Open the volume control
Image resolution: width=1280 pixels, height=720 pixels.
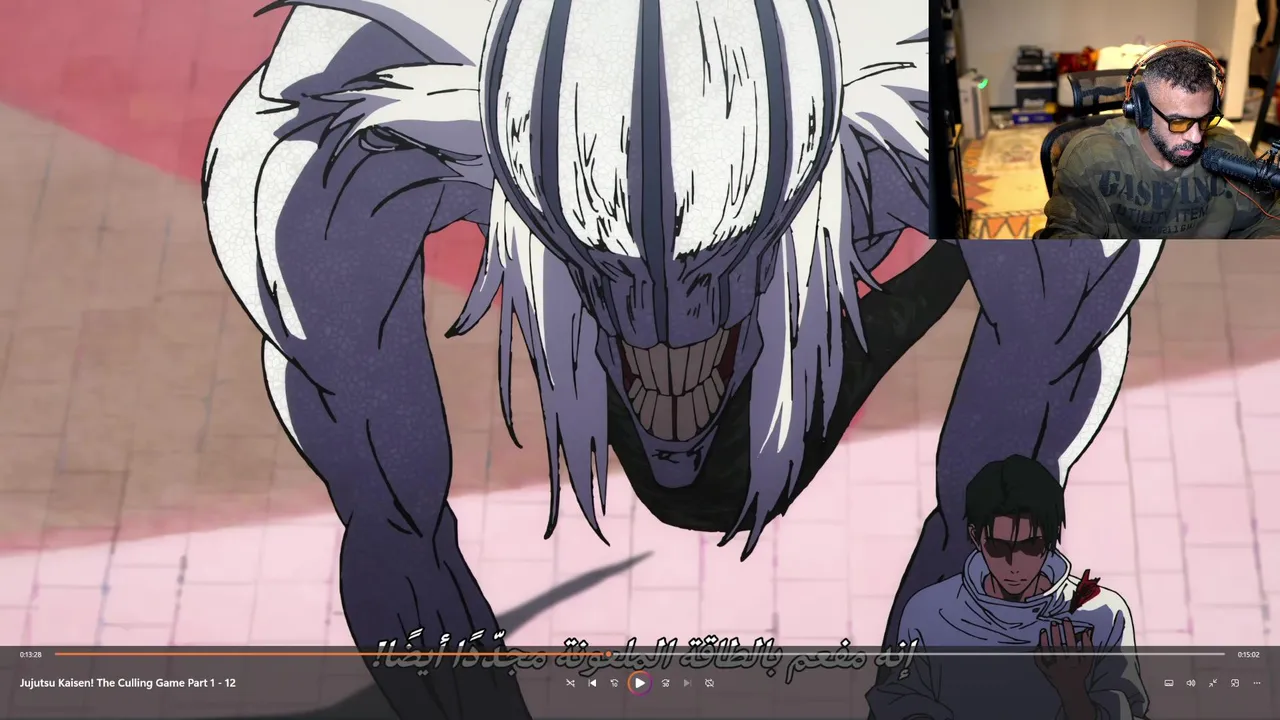[1190, 683]
